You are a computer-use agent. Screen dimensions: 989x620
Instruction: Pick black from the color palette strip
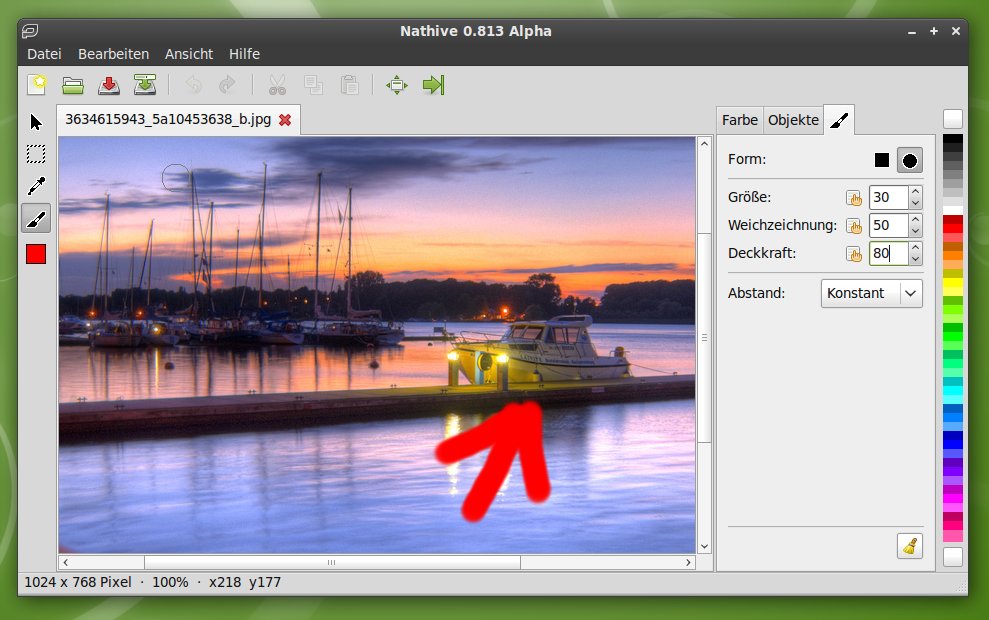[x=952, y=139]
